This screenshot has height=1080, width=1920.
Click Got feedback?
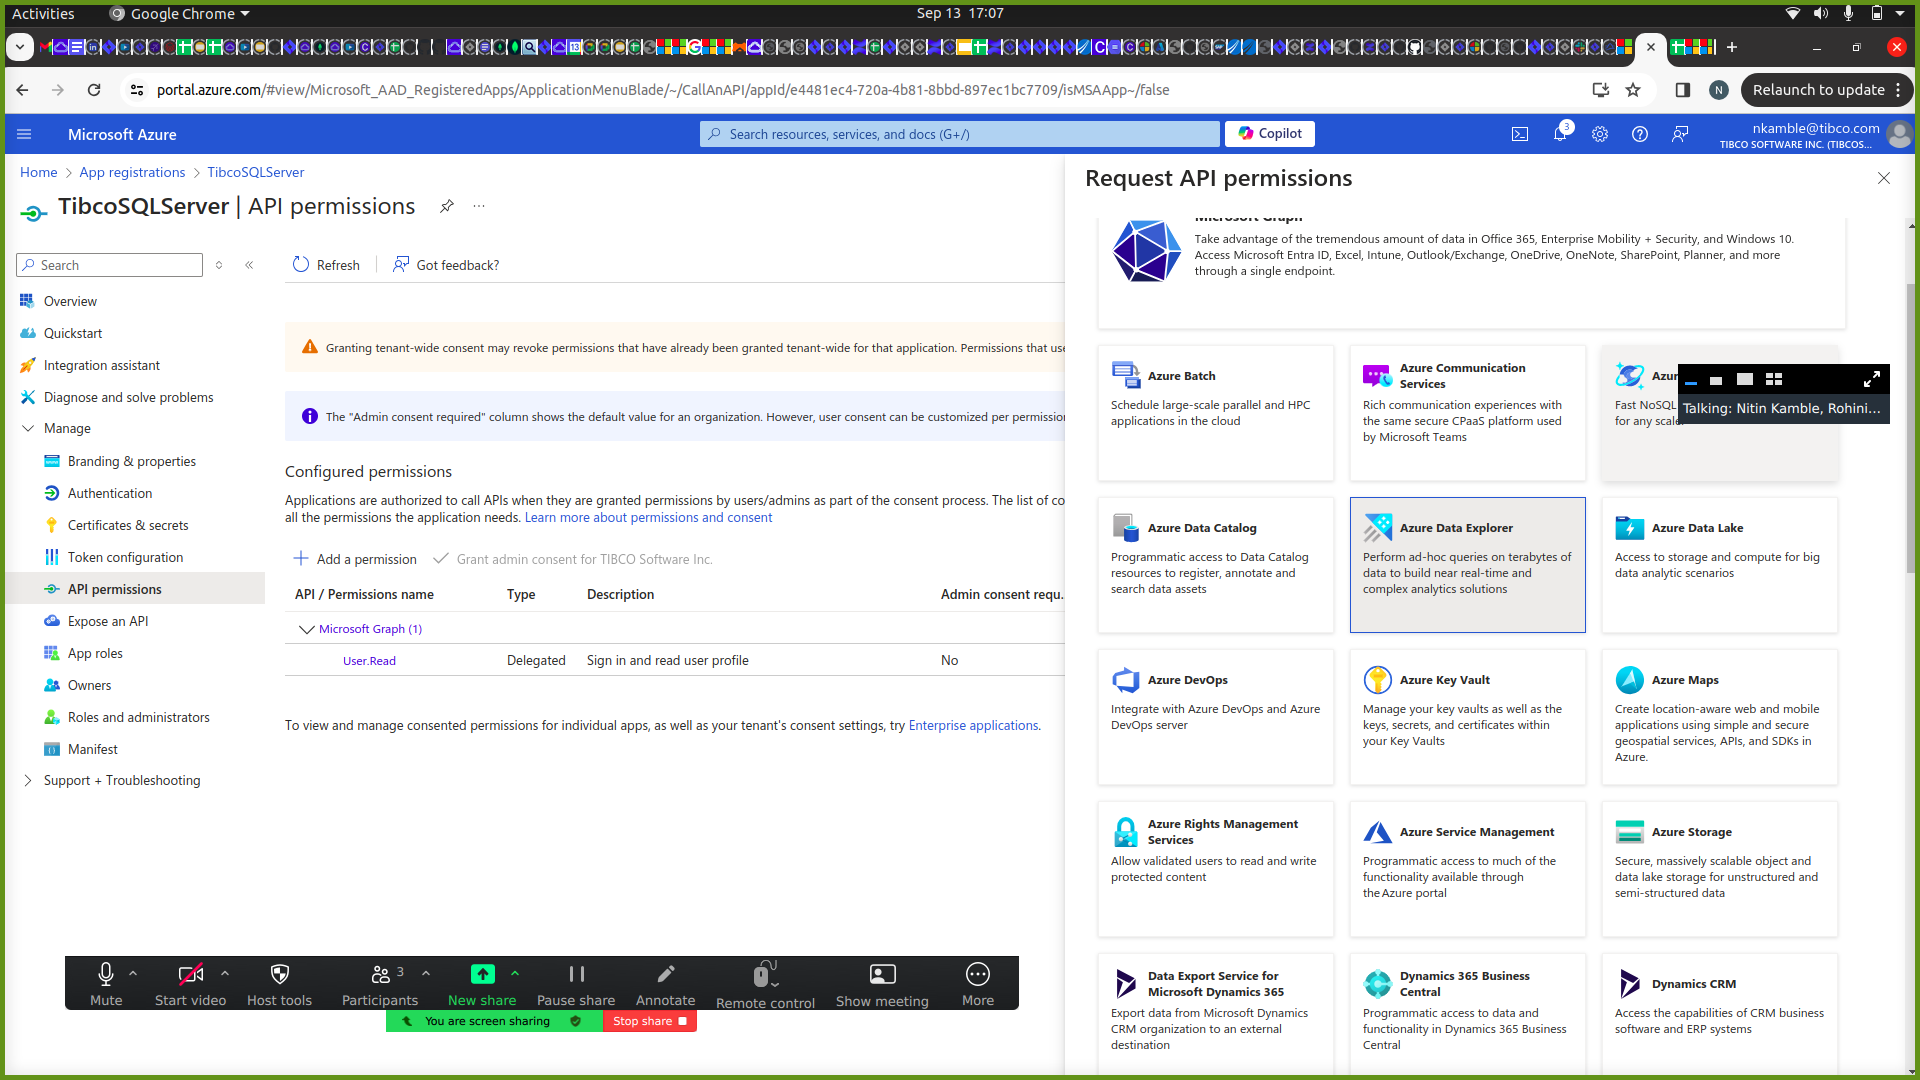446,265
